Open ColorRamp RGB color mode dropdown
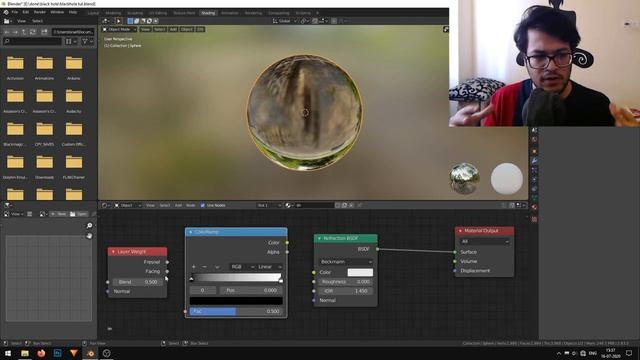640x360 pixels. pos(242,267)
